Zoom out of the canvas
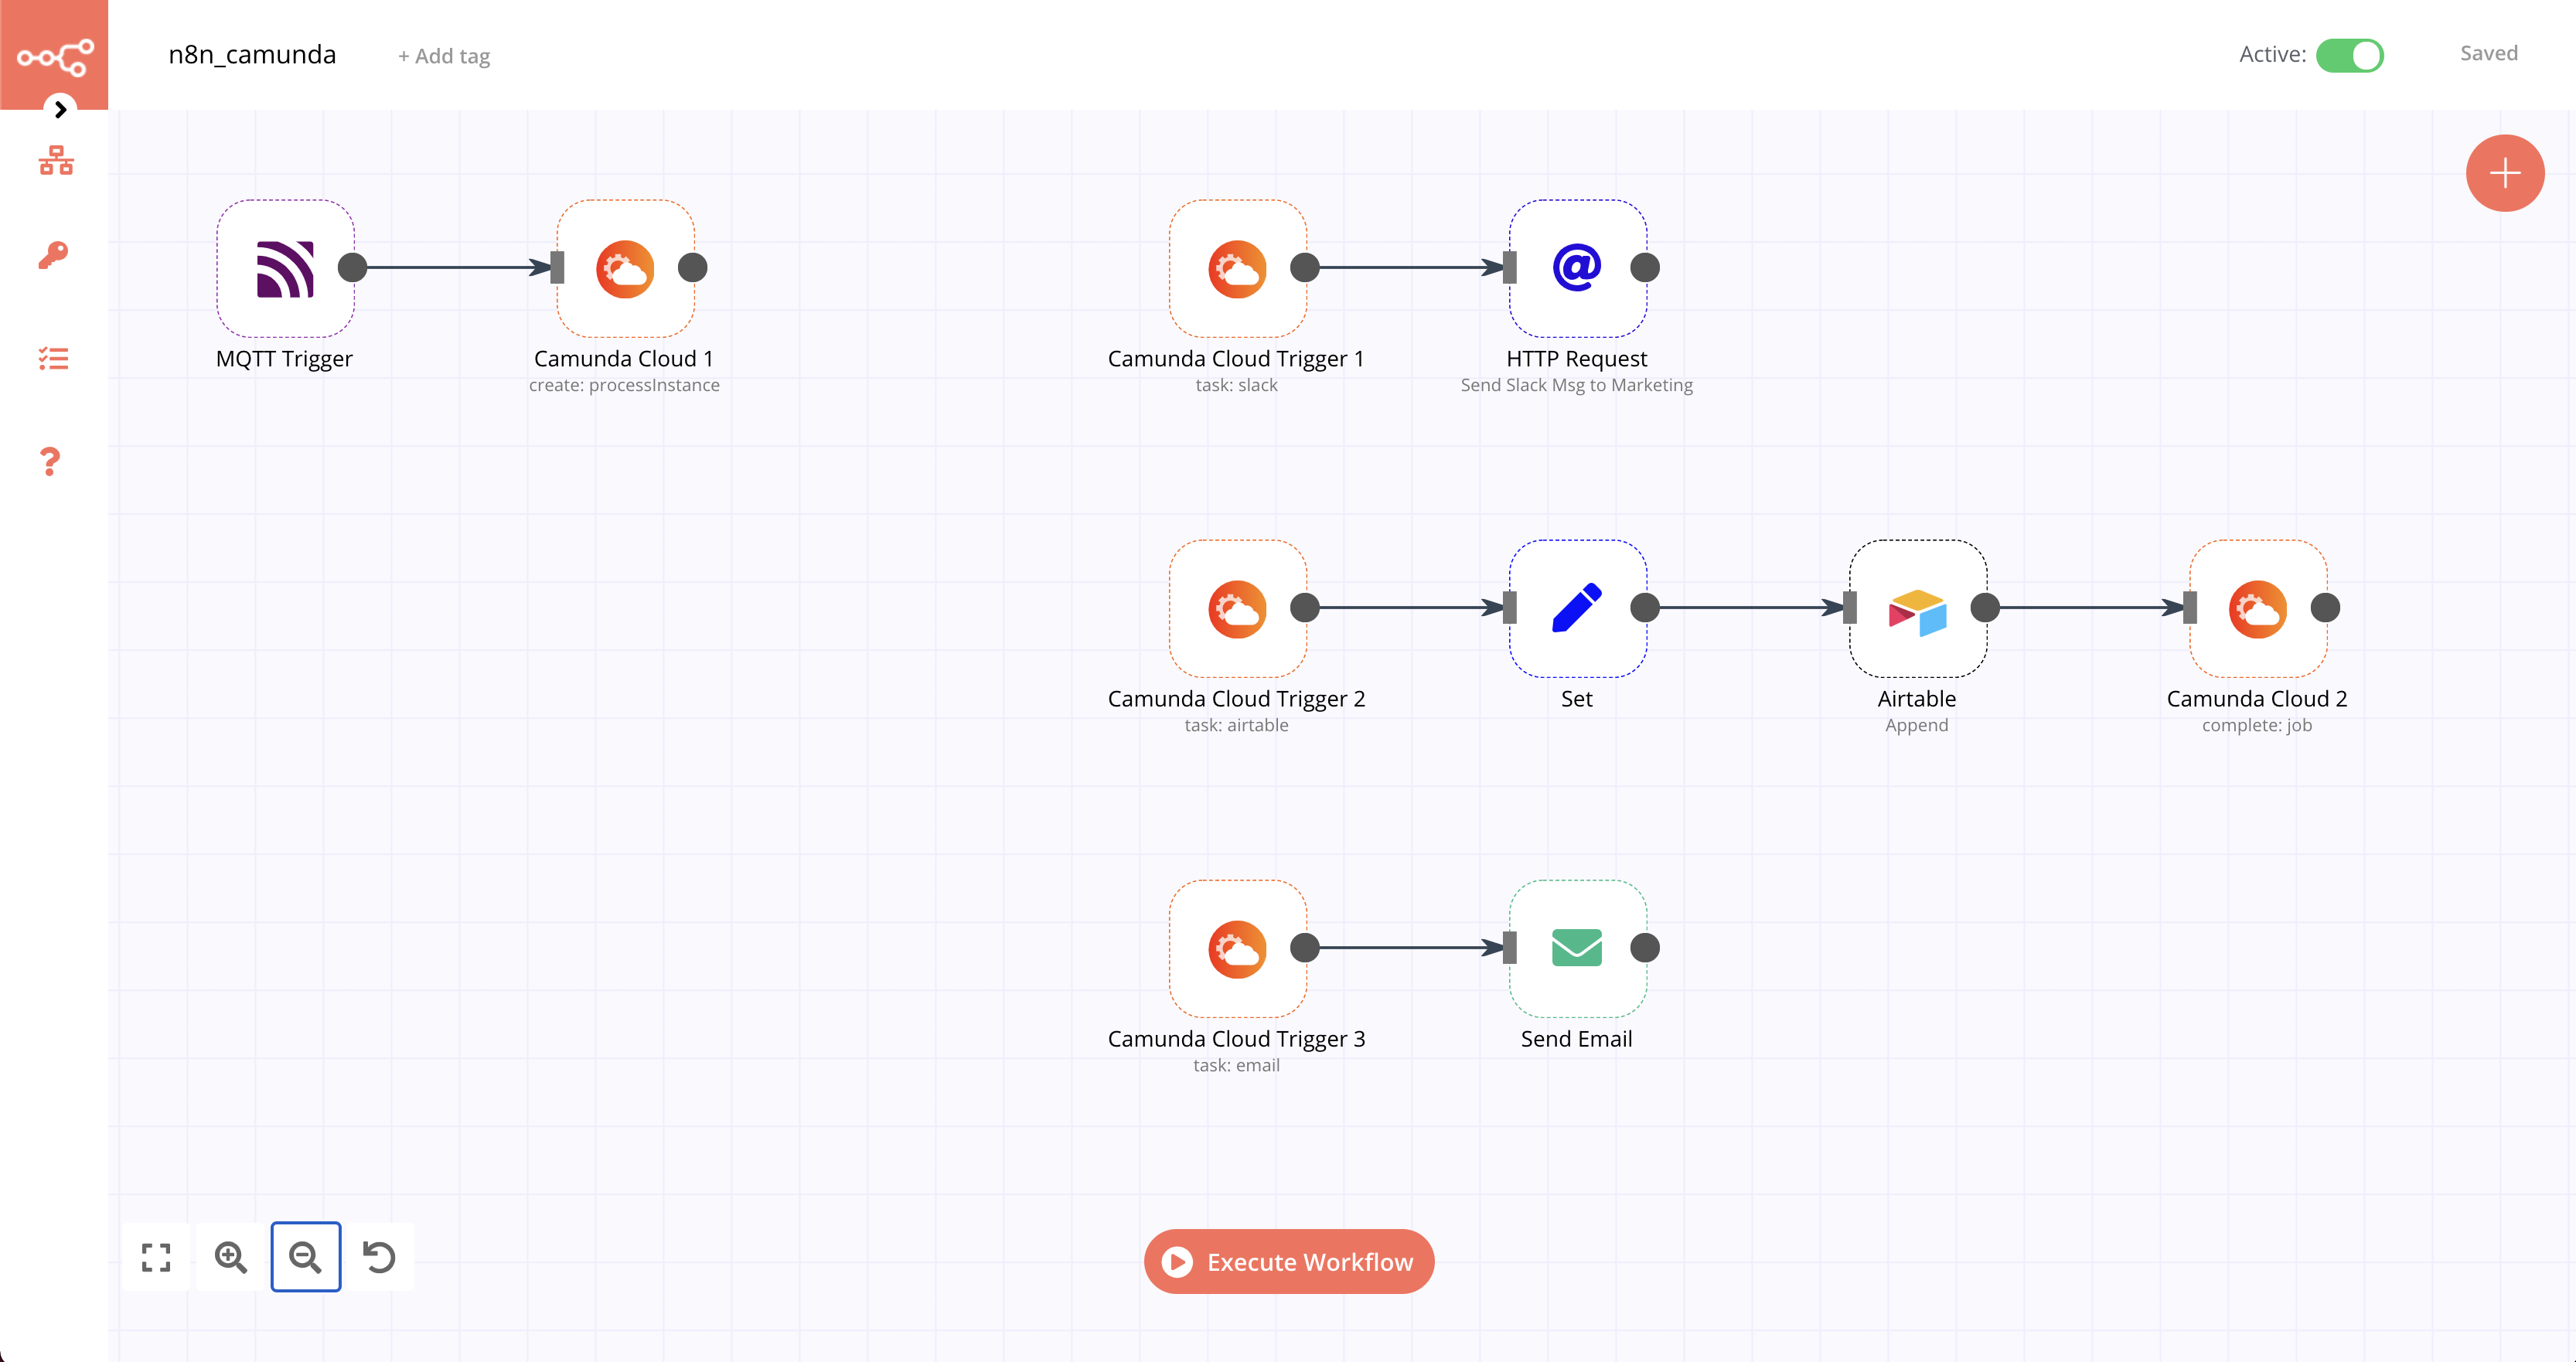The width and height of the screenshot is (2576, 1362). [x=306, y=1257]
